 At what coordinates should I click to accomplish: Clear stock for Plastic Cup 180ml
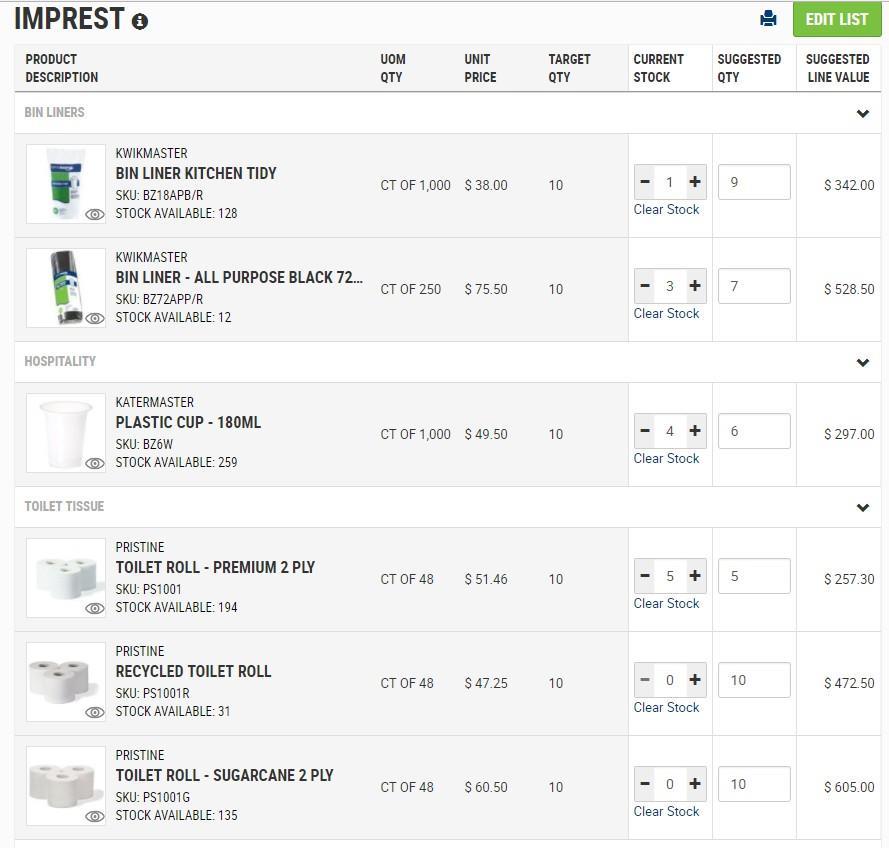point(666,458)
